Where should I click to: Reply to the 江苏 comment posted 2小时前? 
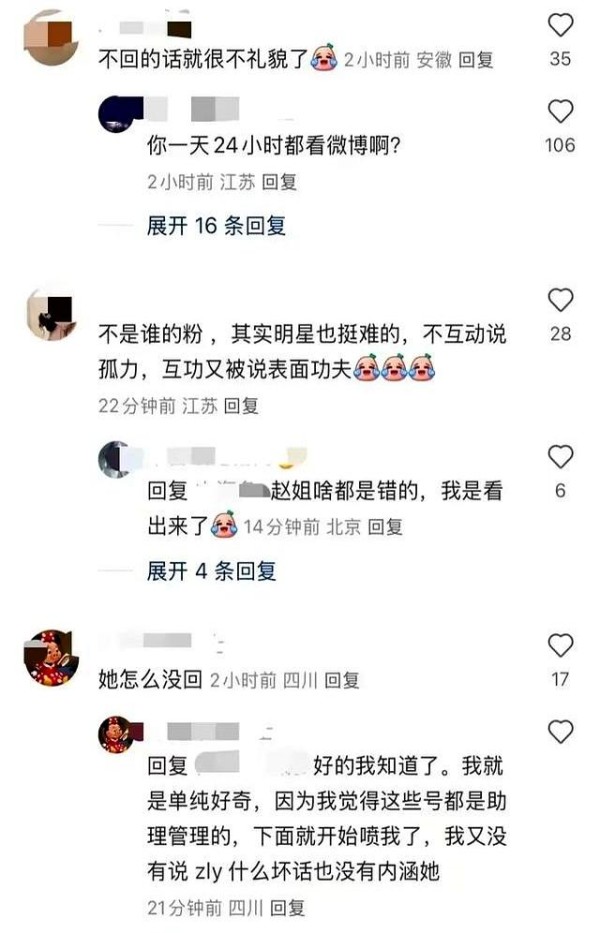point(279,182)
